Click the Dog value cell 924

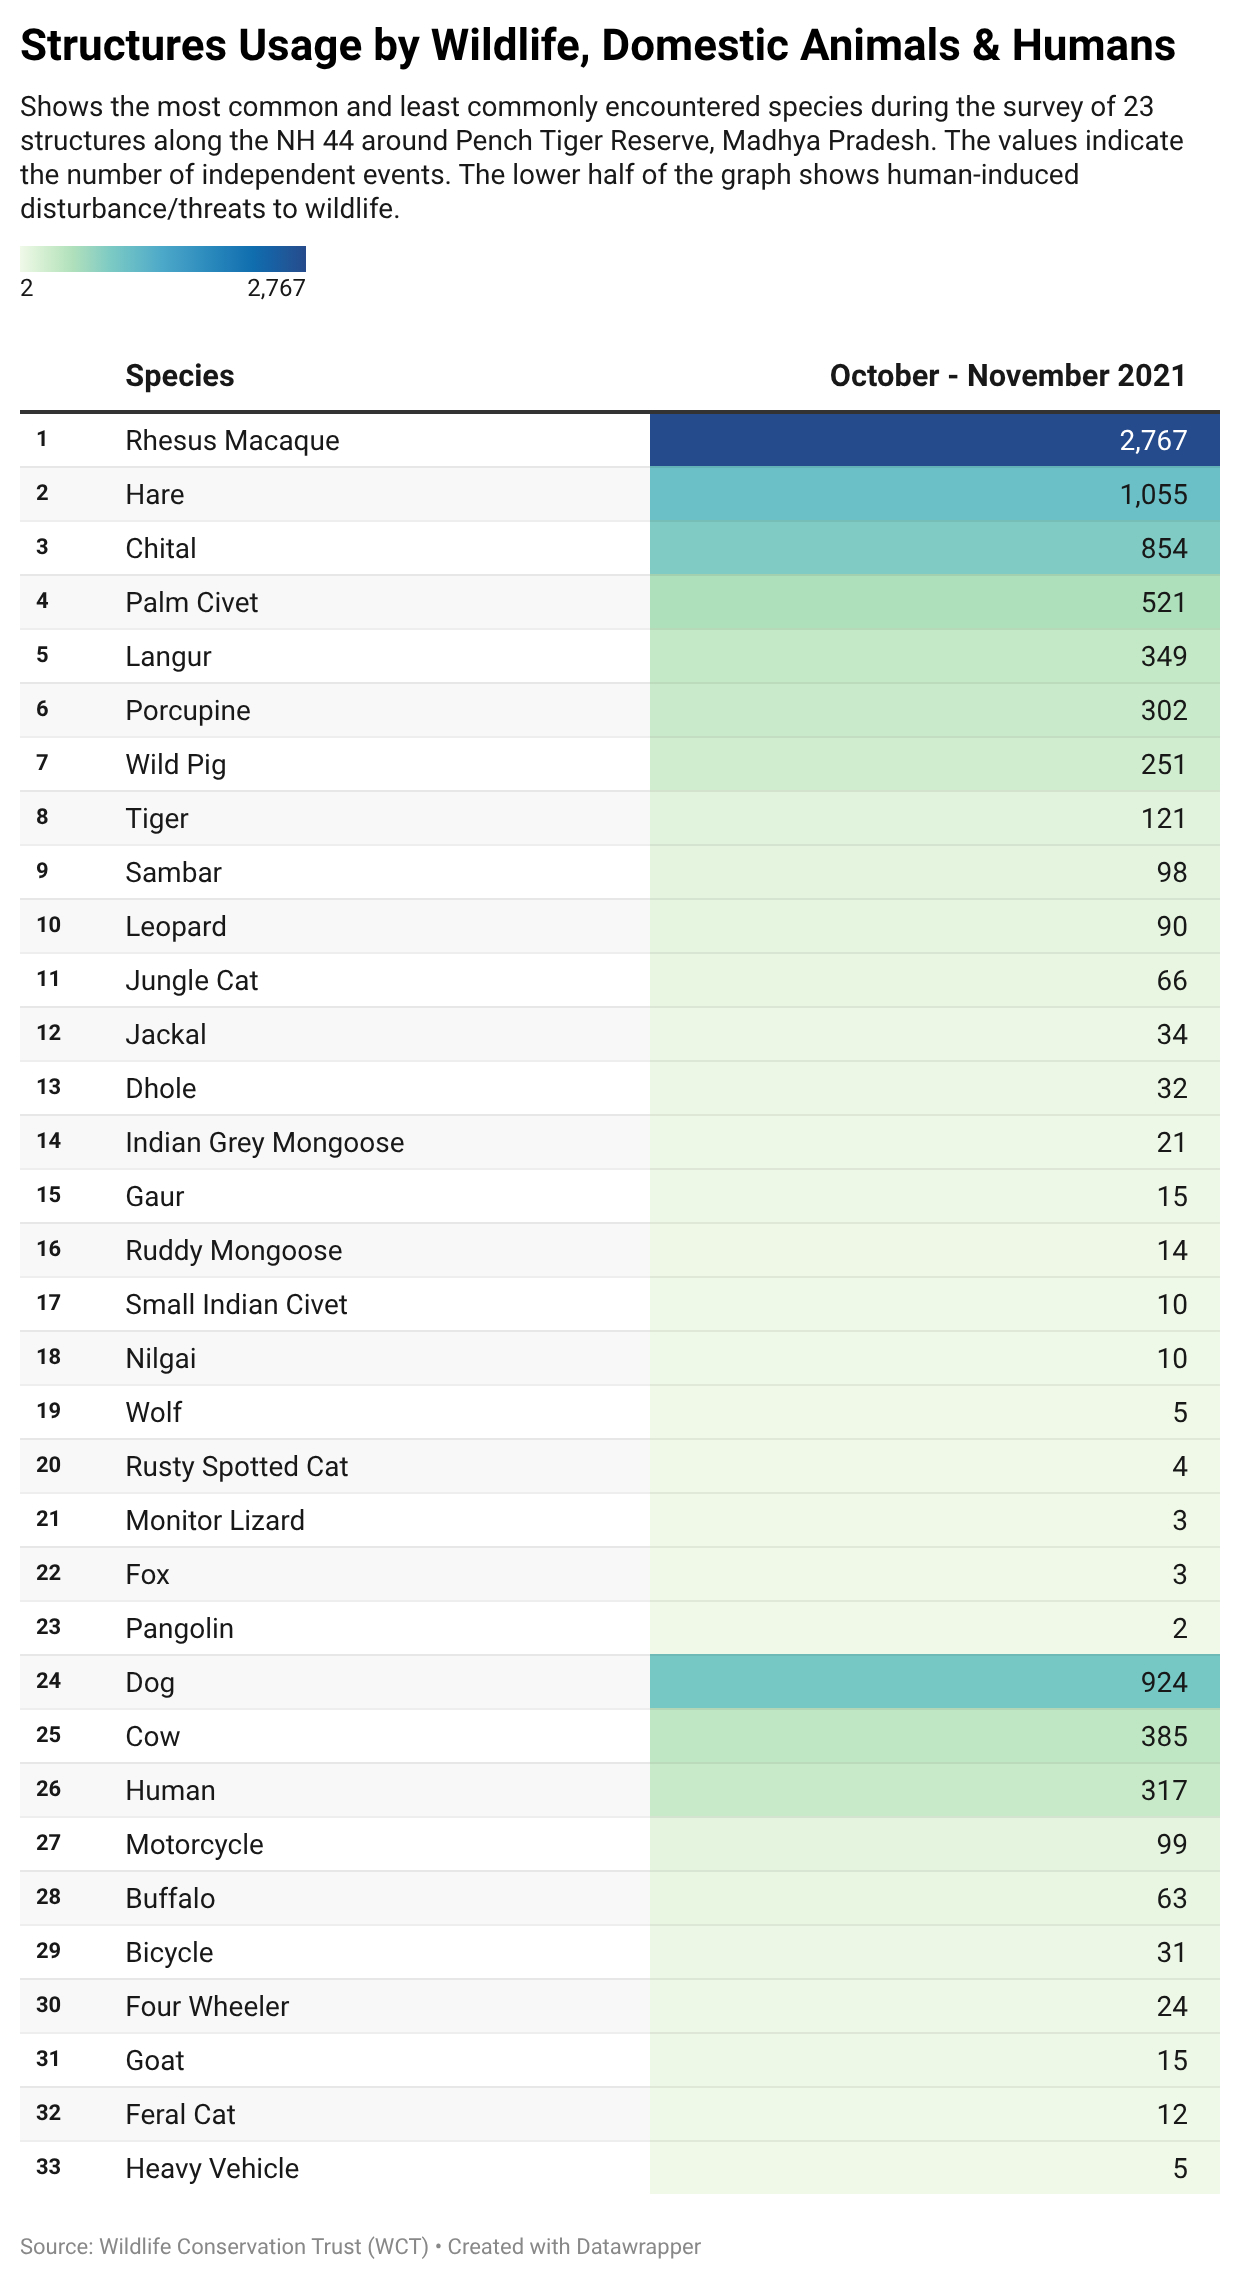coord(1163,1683)
